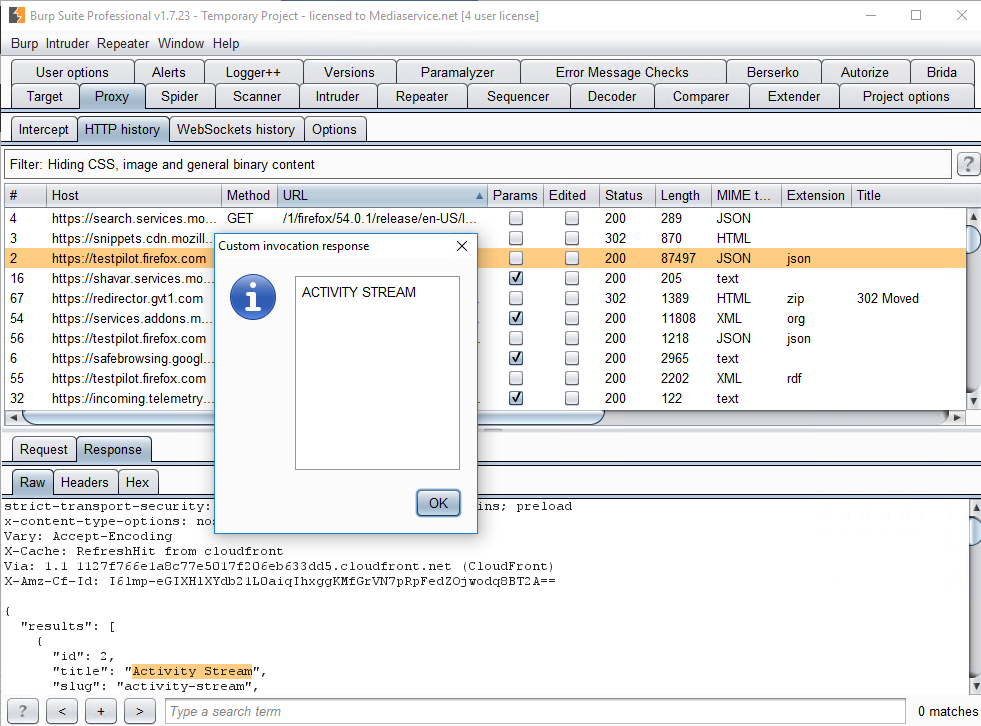Open the Hex response view tab

(x=137, y=482)
